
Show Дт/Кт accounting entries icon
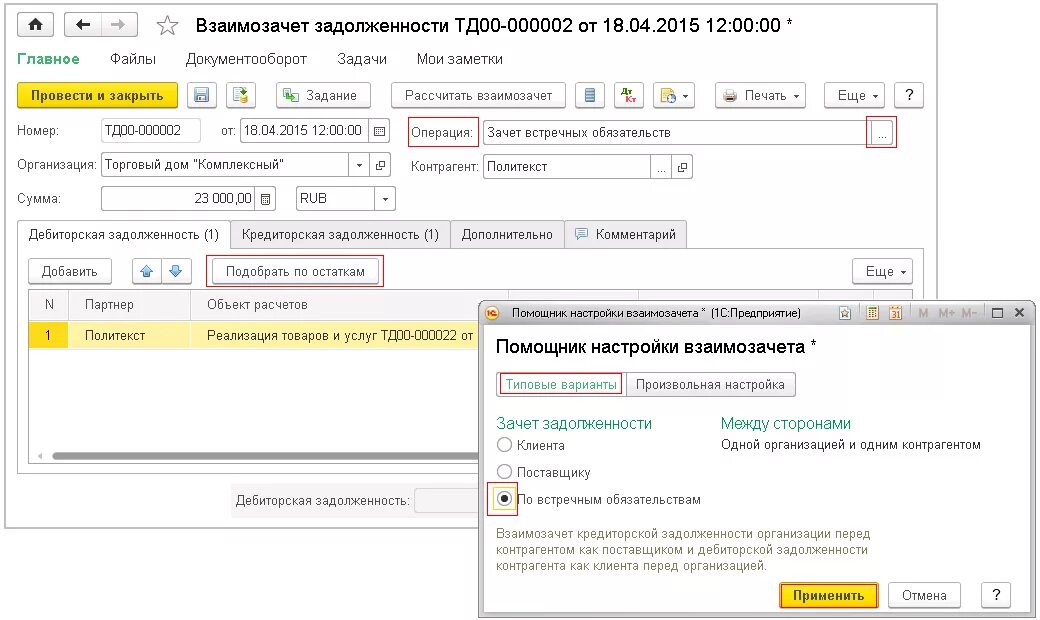coord(628,95)
